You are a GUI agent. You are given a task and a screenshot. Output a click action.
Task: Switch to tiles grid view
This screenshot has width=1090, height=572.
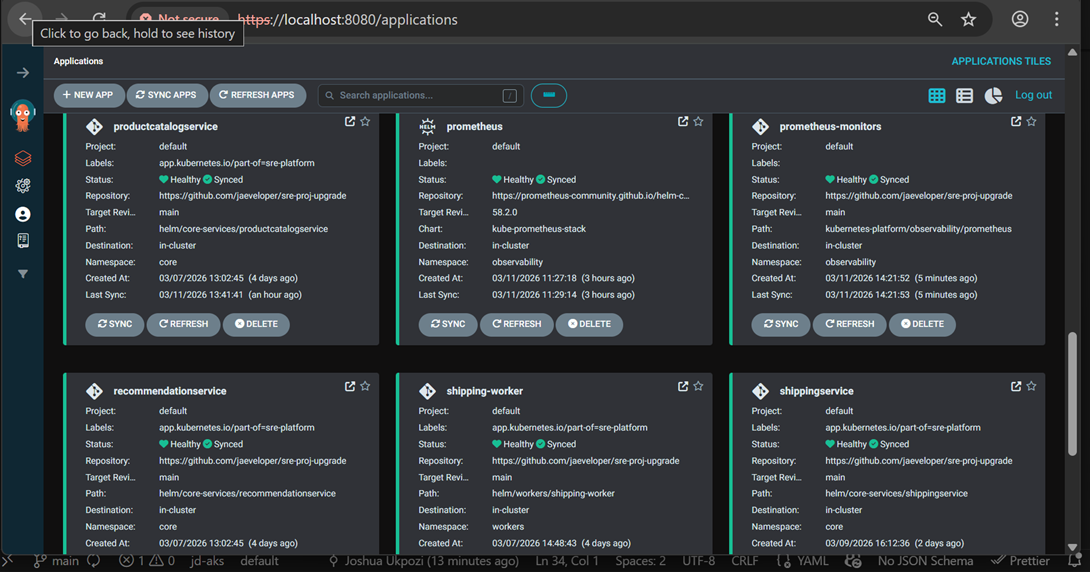936,95
